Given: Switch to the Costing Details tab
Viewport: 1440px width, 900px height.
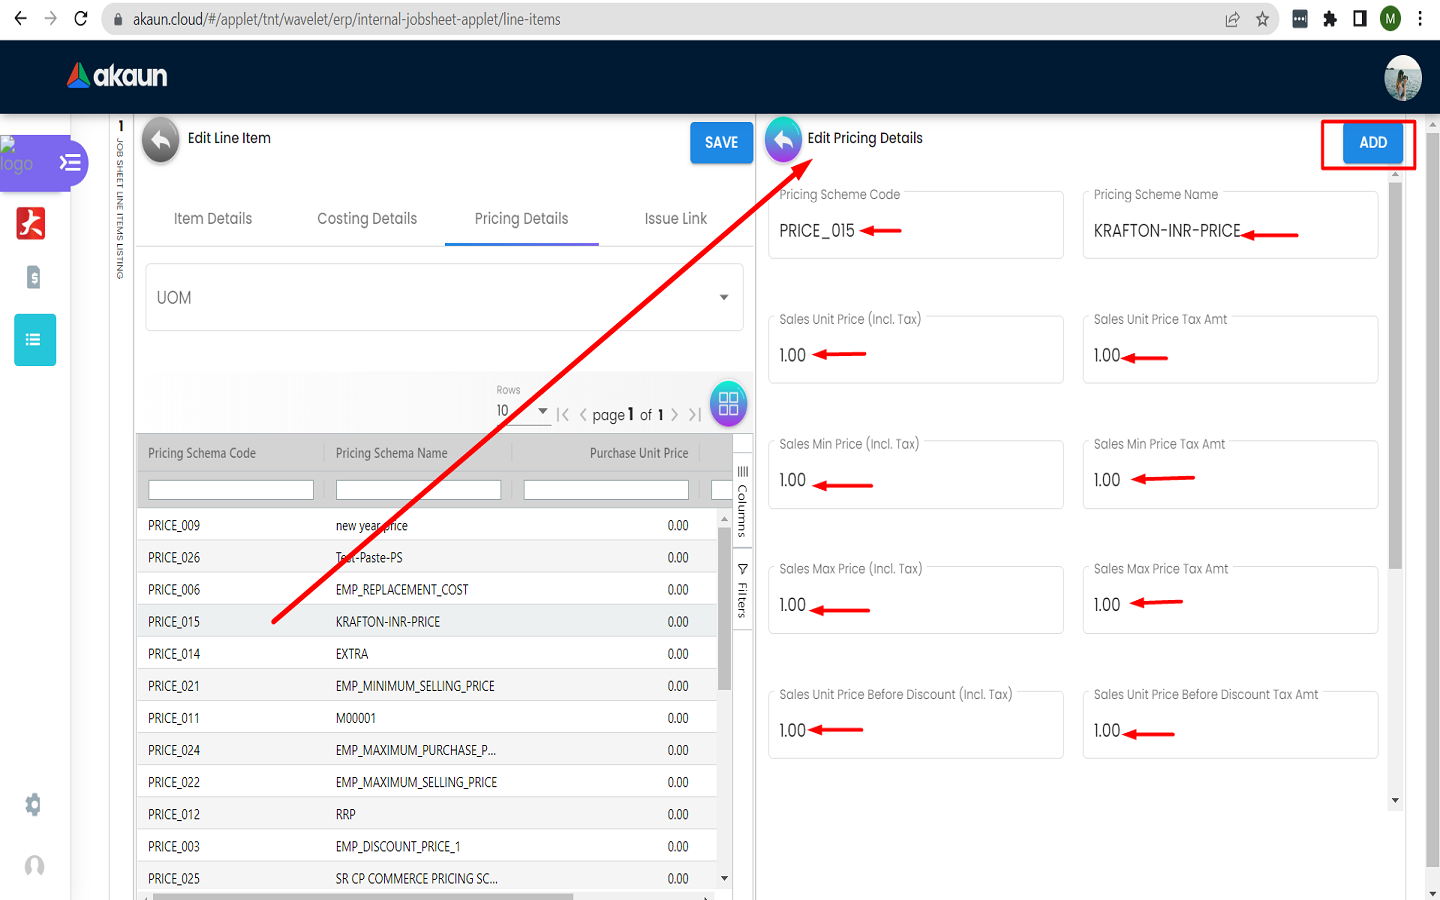Looking at the screenshot, I should click(x=367, y=219).
